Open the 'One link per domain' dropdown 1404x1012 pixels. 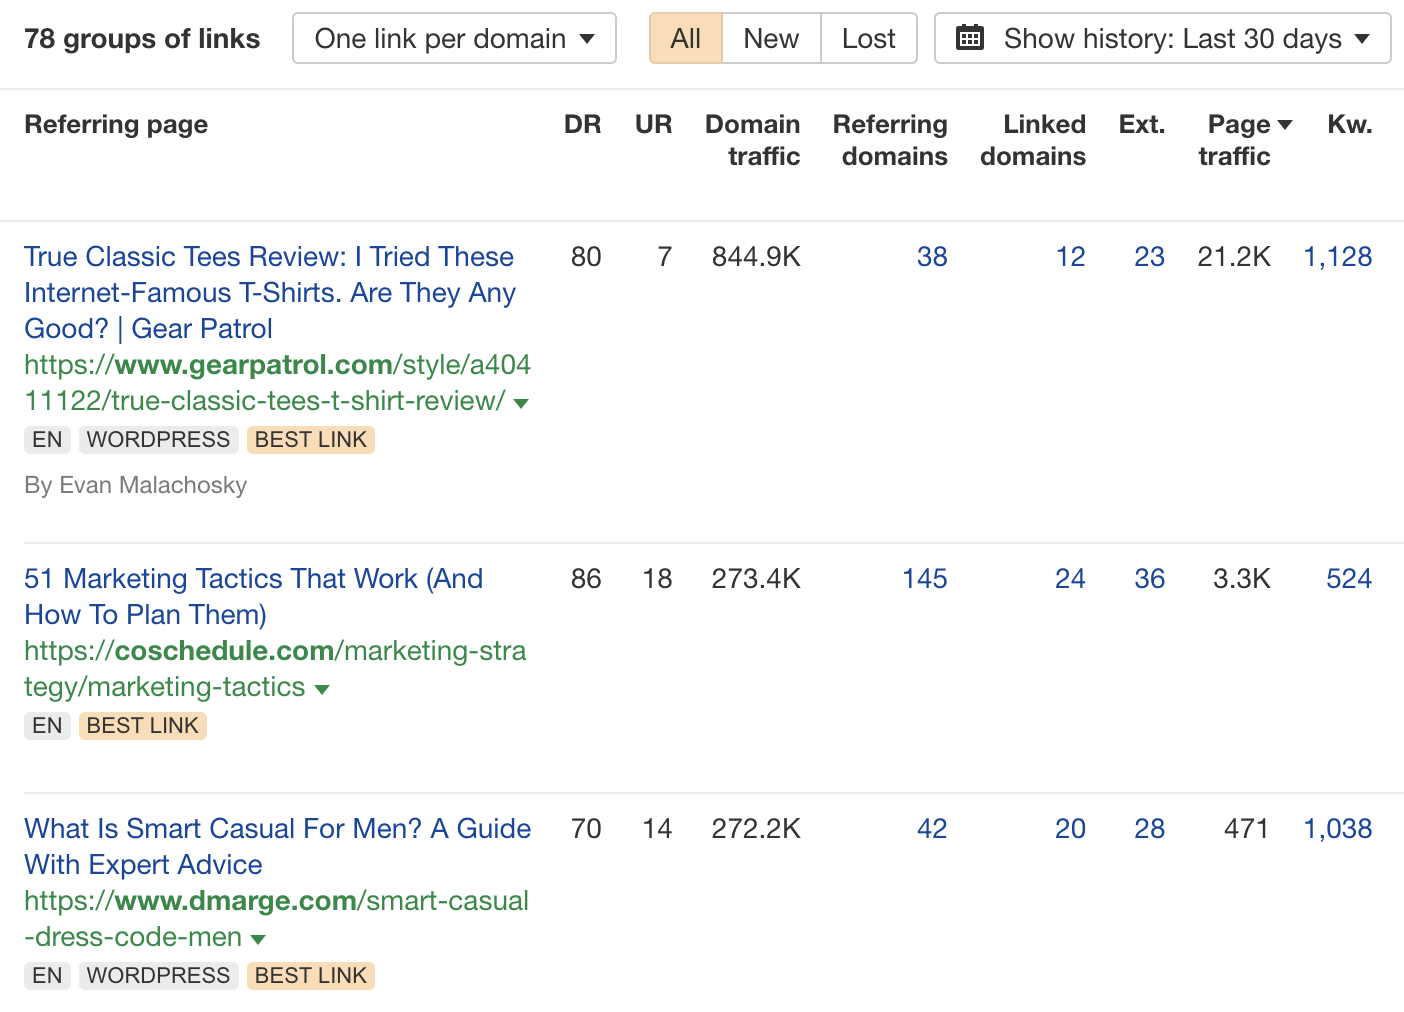coord(454,38)
